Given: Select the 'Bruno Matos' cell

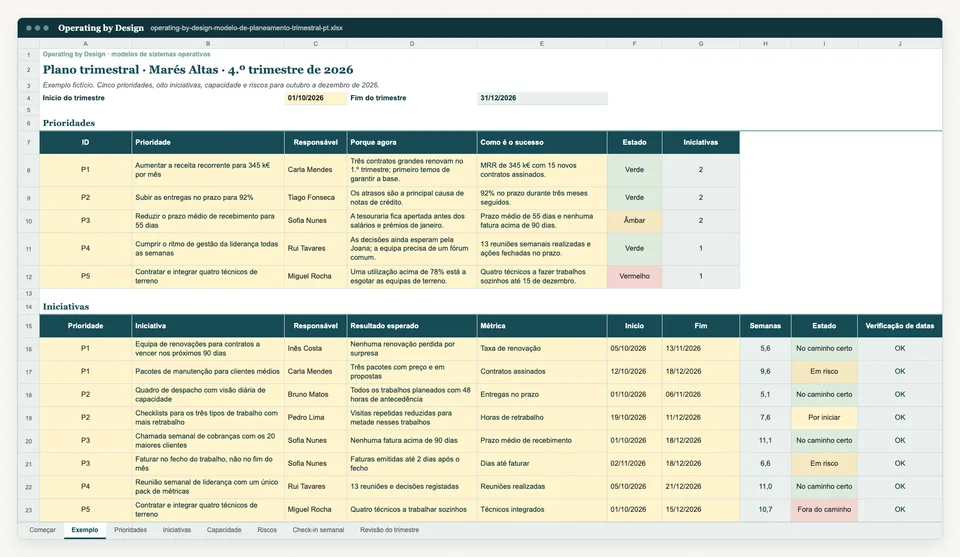Looking at the screenshot, I should click(x=315, y=395).
